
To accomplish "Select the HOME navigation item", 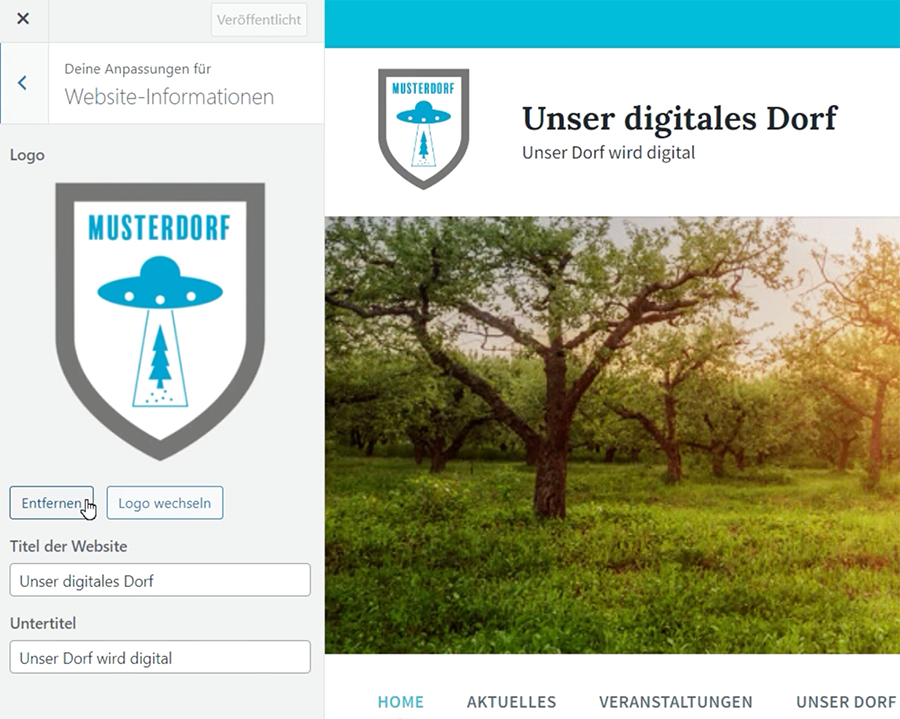I will pyautogui.click(x=400, y=702).
